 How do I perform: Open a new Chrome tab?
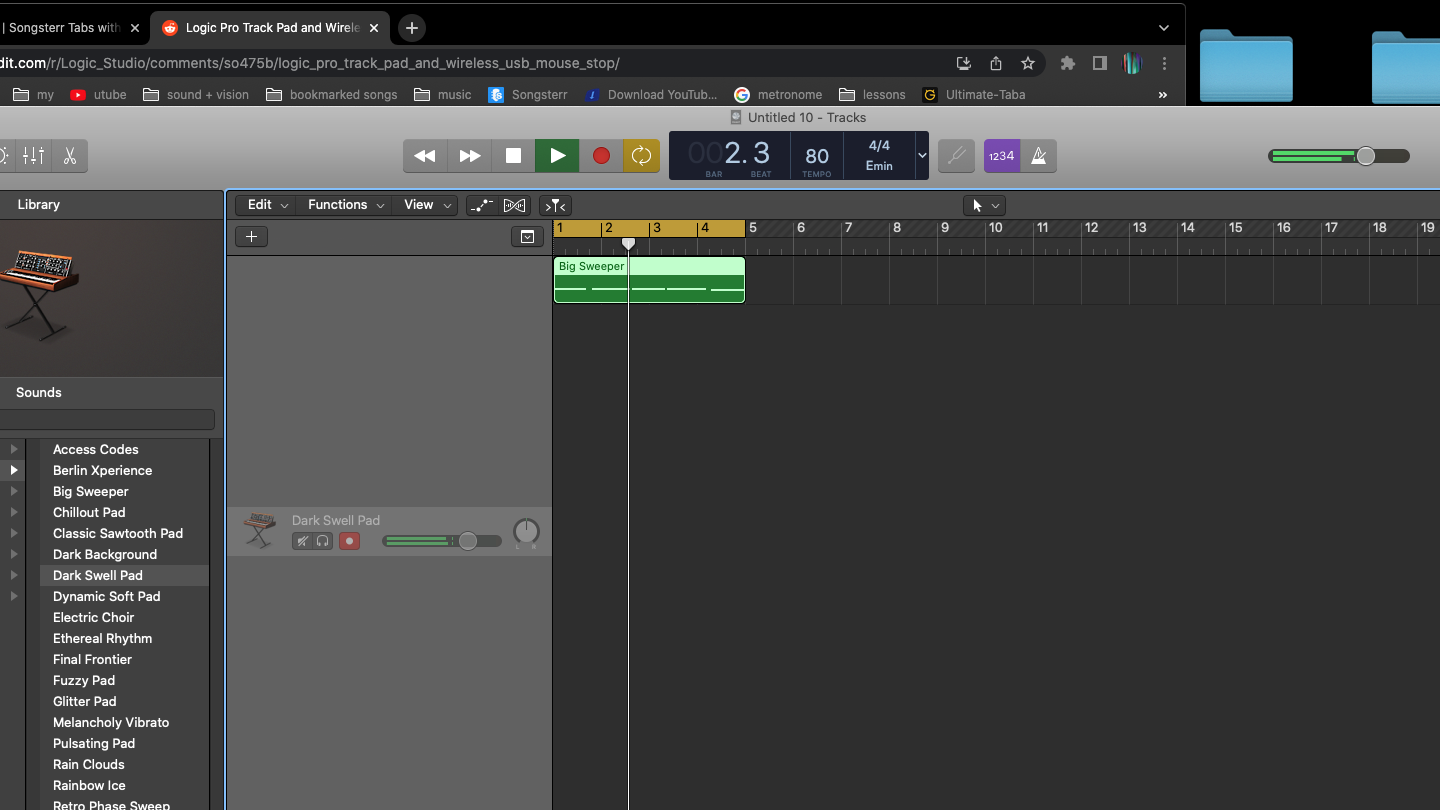[x=411, y=28]
